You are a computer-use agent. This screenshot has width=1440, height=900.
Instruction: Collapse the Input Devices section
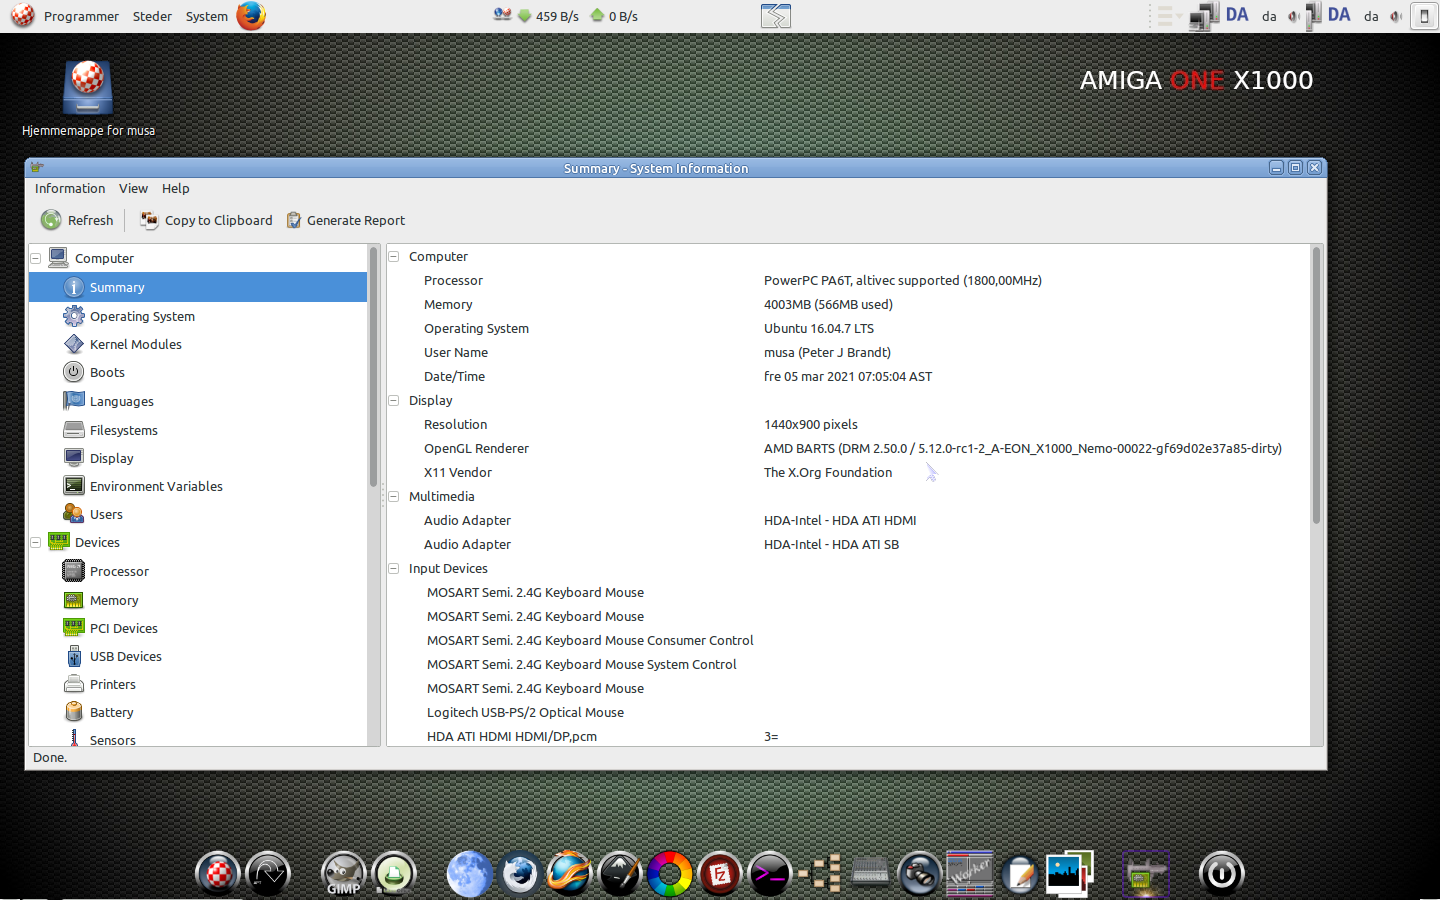pos(394,568)
